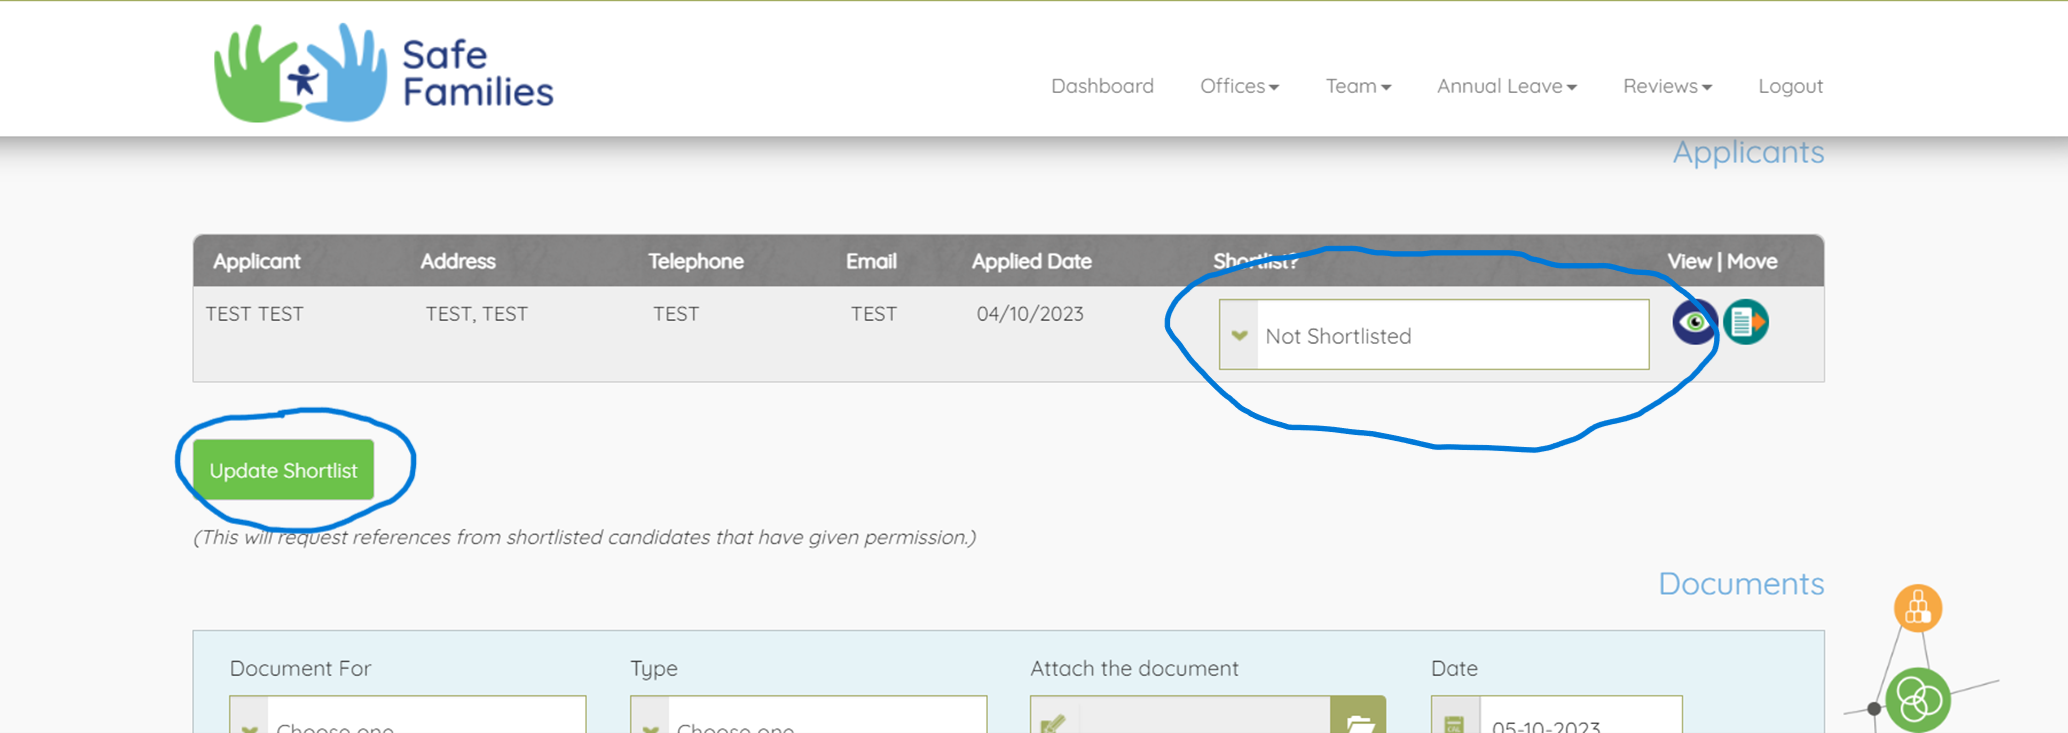Click the date field showing 05-10-2023
This screenshot has width=2068, height=733.
(1580, 722)
